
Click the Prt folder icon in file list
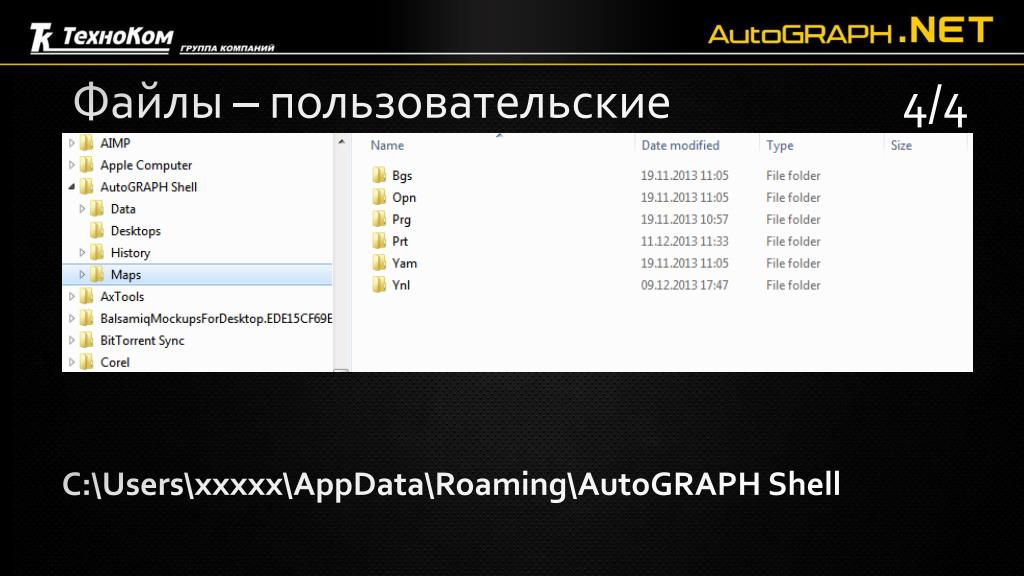click(x=379, y=241)
